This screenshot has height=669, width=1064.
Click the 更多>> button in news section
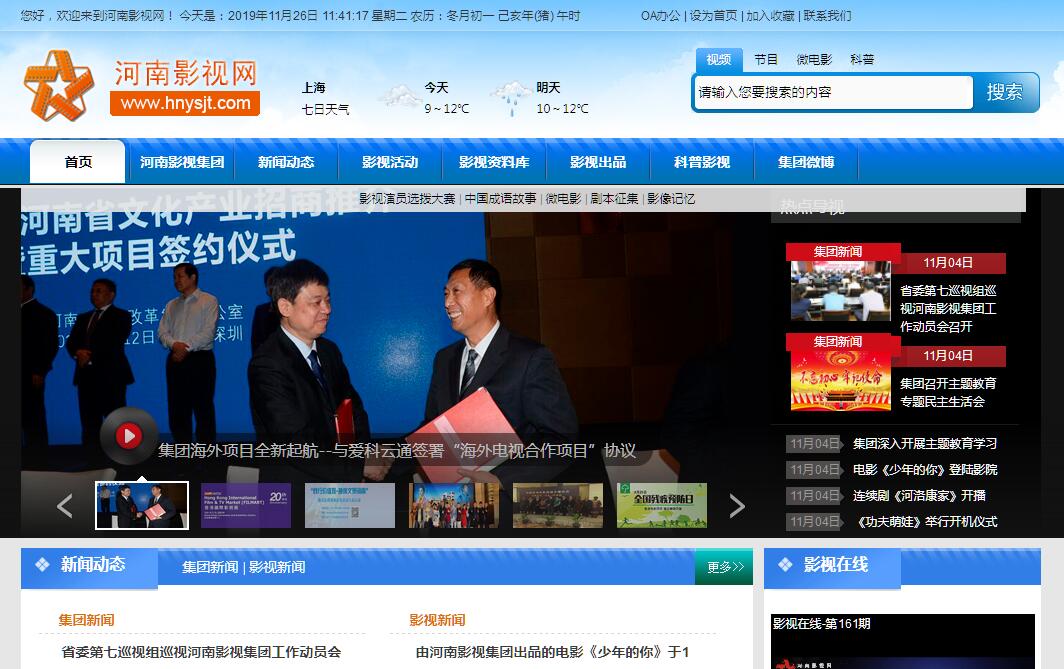725,567
